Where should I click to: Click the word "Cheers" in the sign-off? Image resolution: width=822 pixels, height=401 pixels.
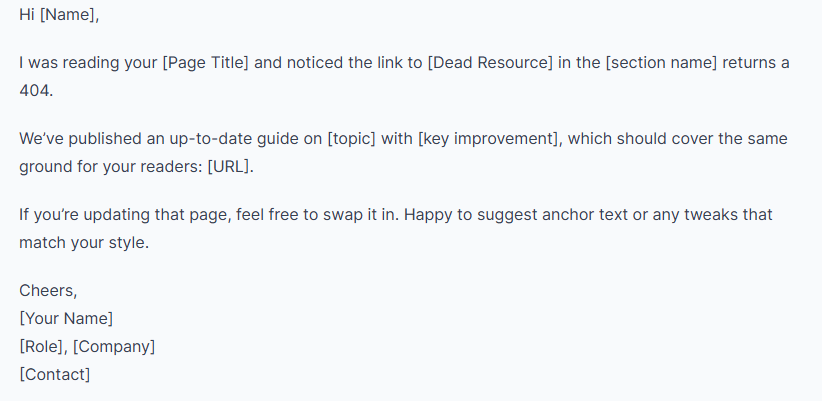tap(46, 291)
